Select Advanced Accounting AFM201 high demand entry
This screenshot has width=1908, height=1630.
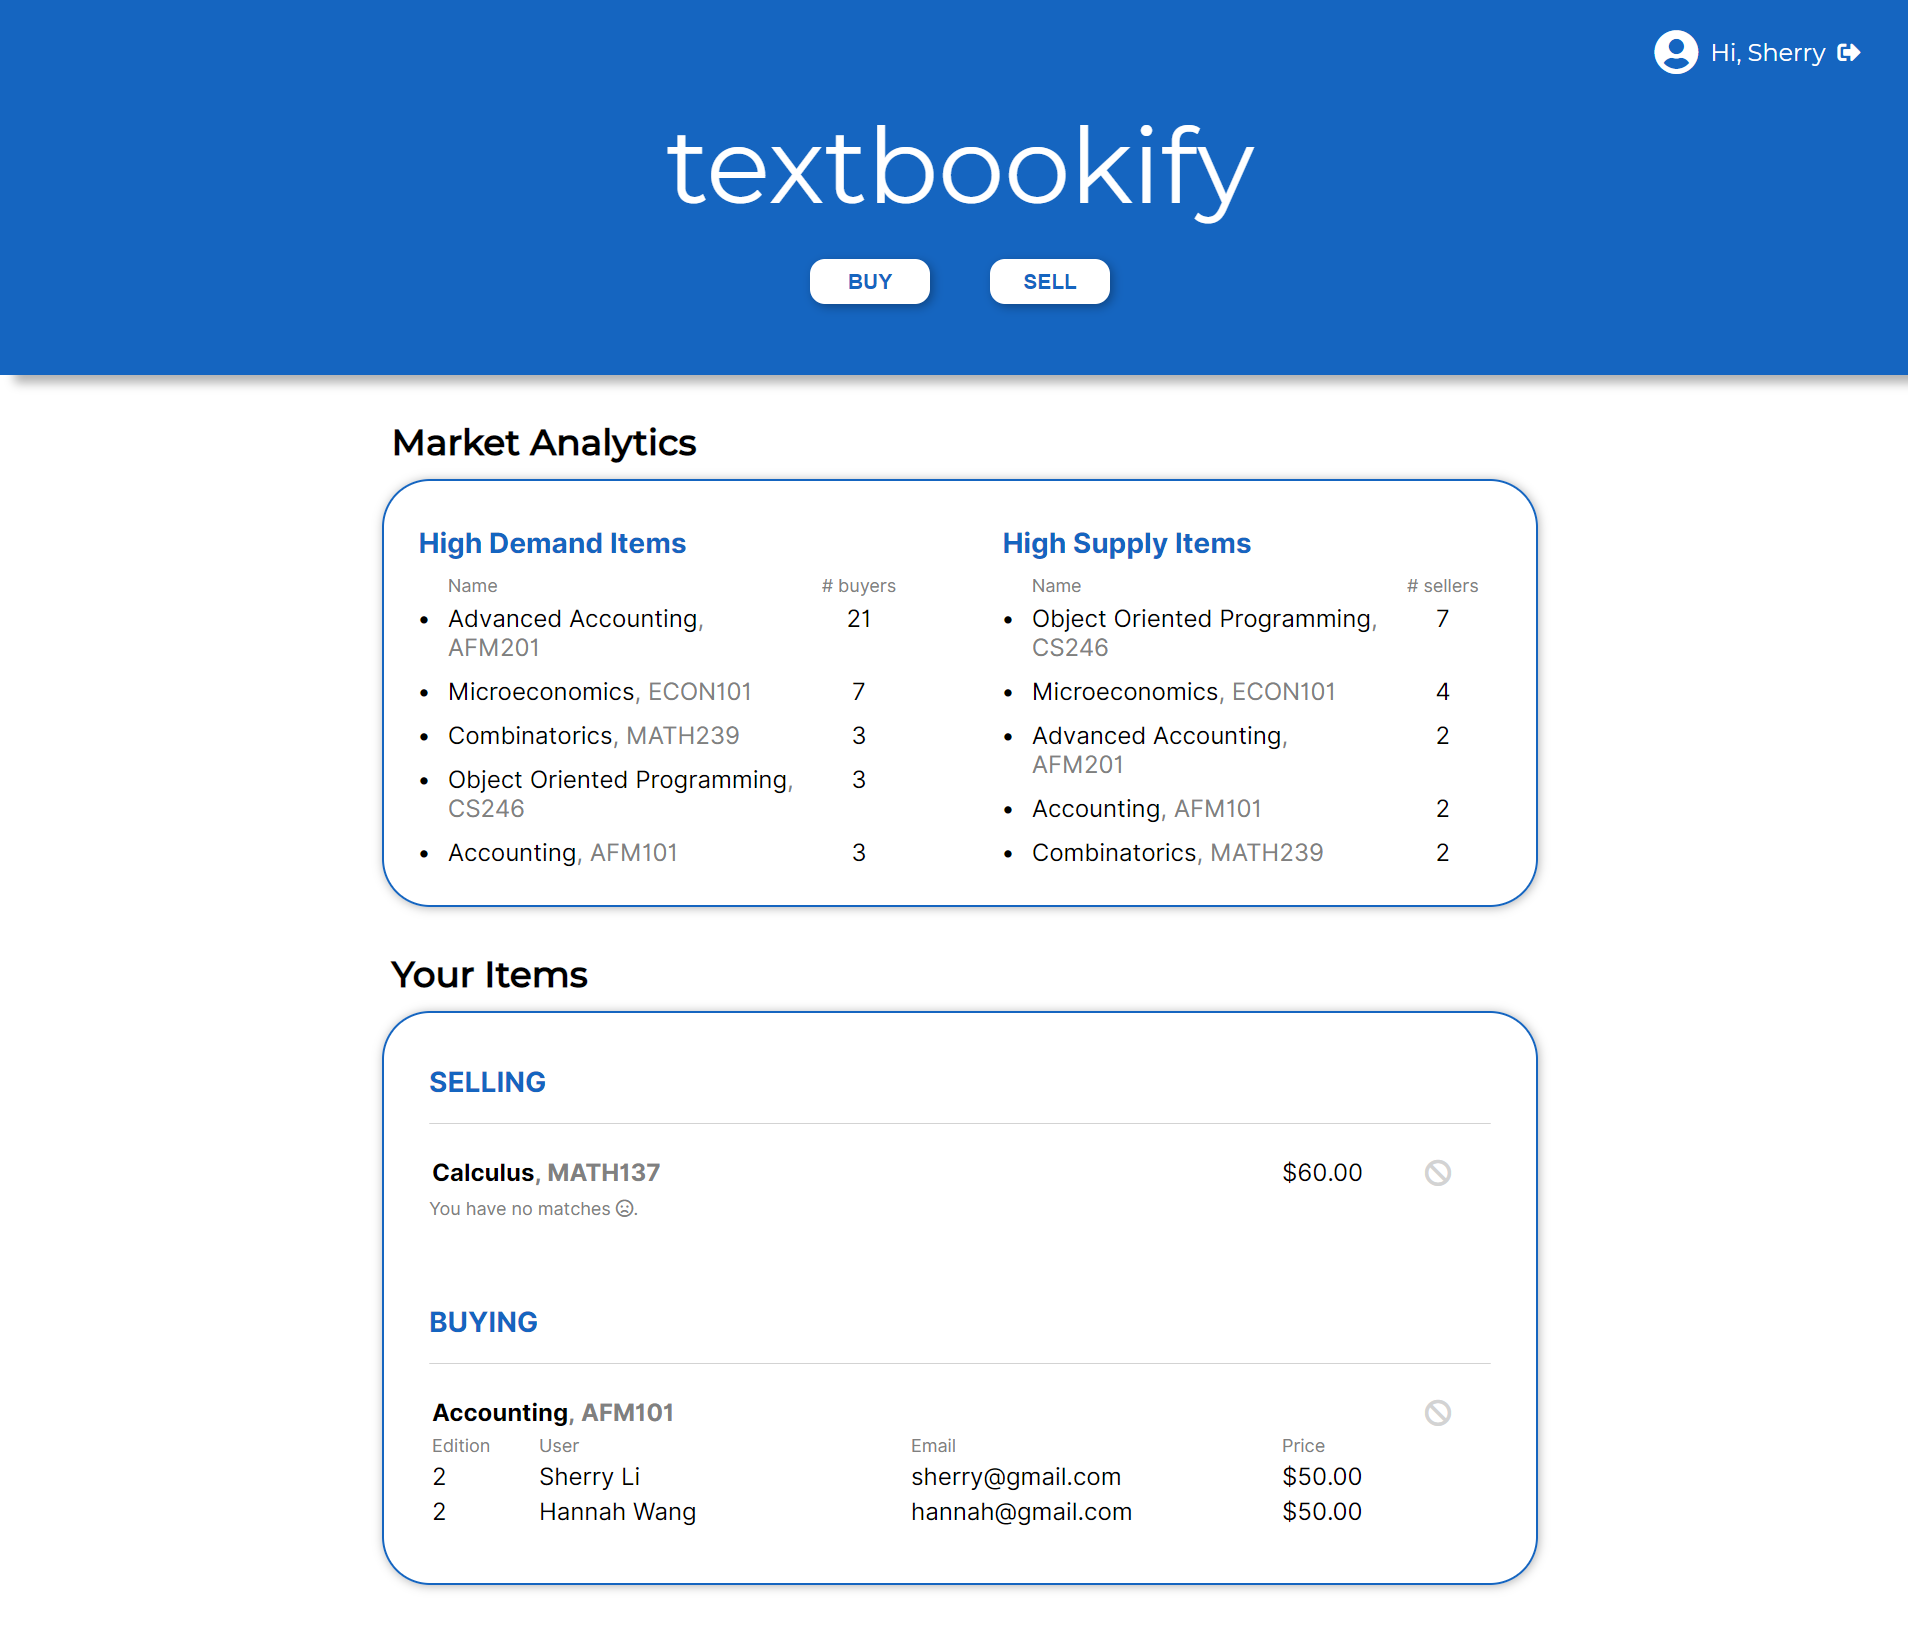(574, 632)
